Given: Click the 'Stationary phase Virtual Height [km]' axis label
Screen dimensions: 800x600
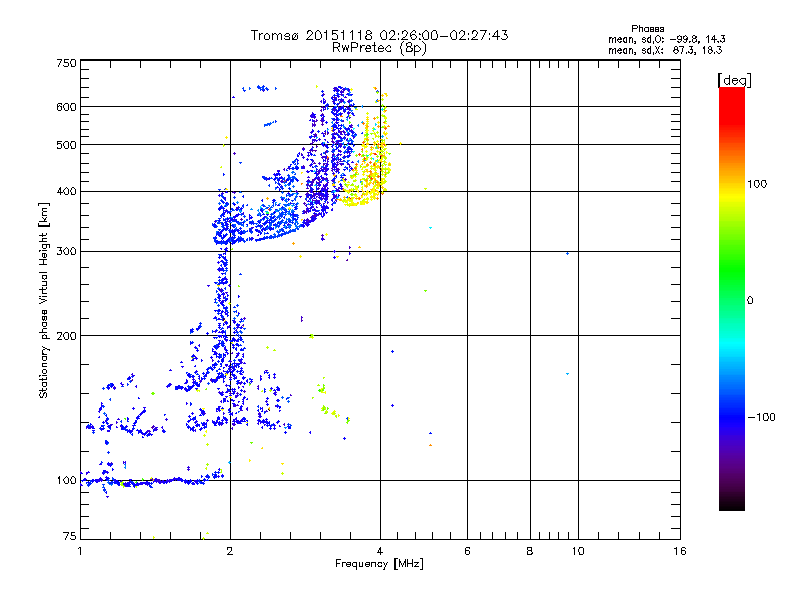Looking at the screenshot, I should pos(44,301).
